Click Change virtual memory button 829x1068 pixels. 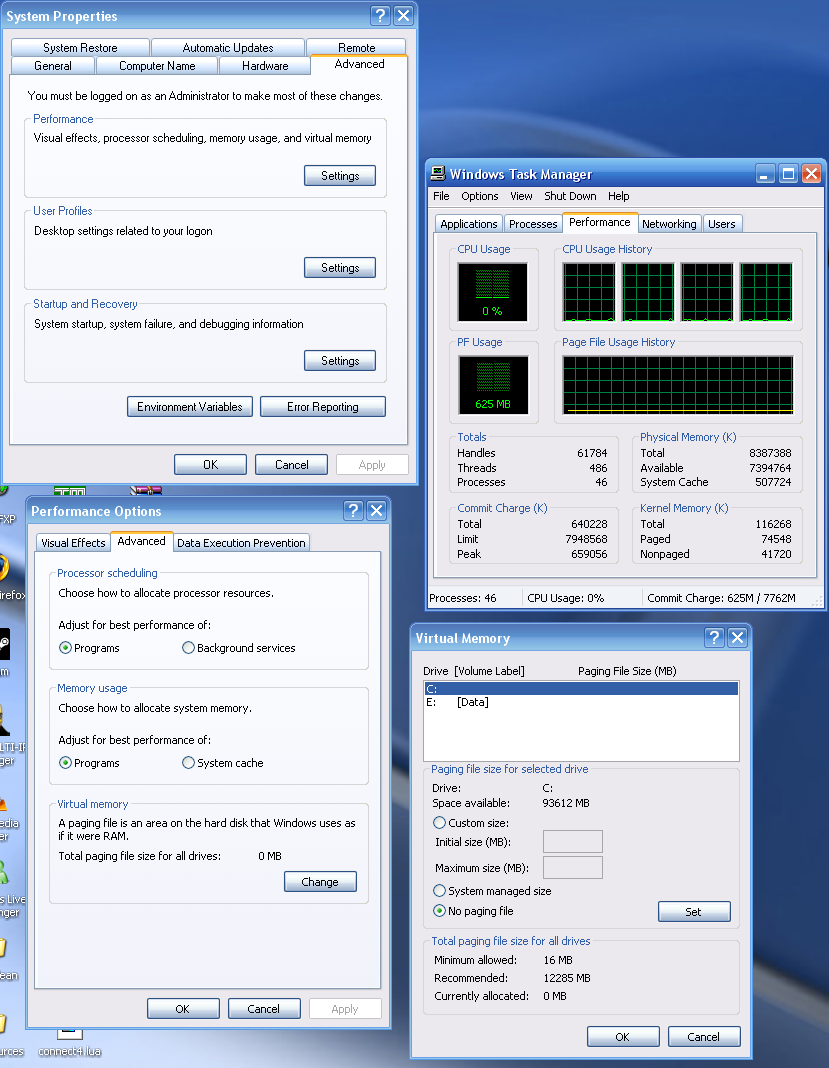point(320,881)
